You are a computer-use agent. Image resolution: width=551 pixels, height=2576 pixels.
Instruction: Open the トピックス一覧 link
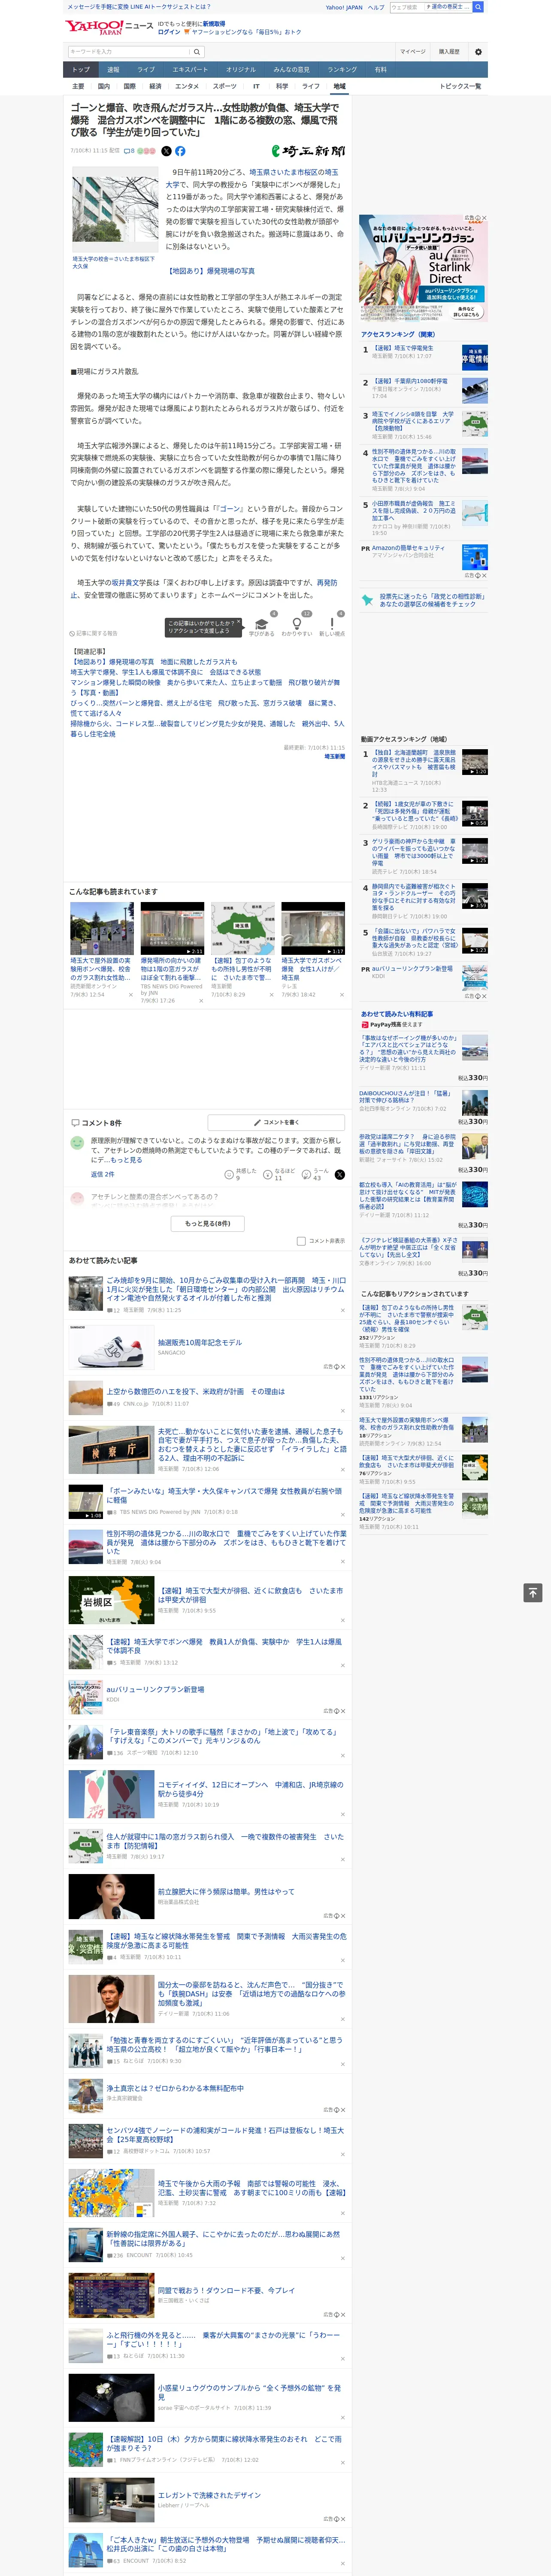coord(460,86)
